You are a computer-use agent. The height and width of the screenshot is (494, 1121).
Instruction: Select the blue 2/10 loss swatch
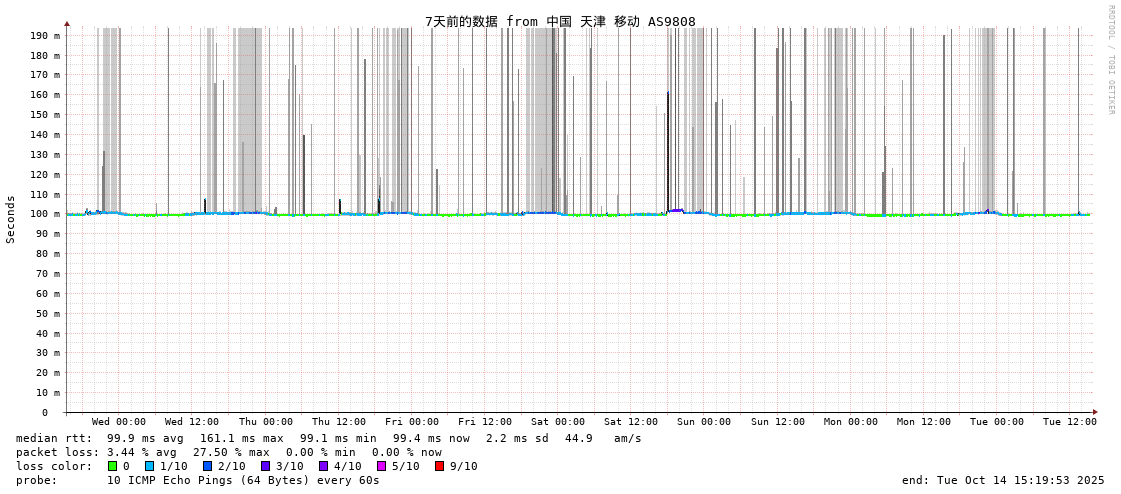click(208, 466)
